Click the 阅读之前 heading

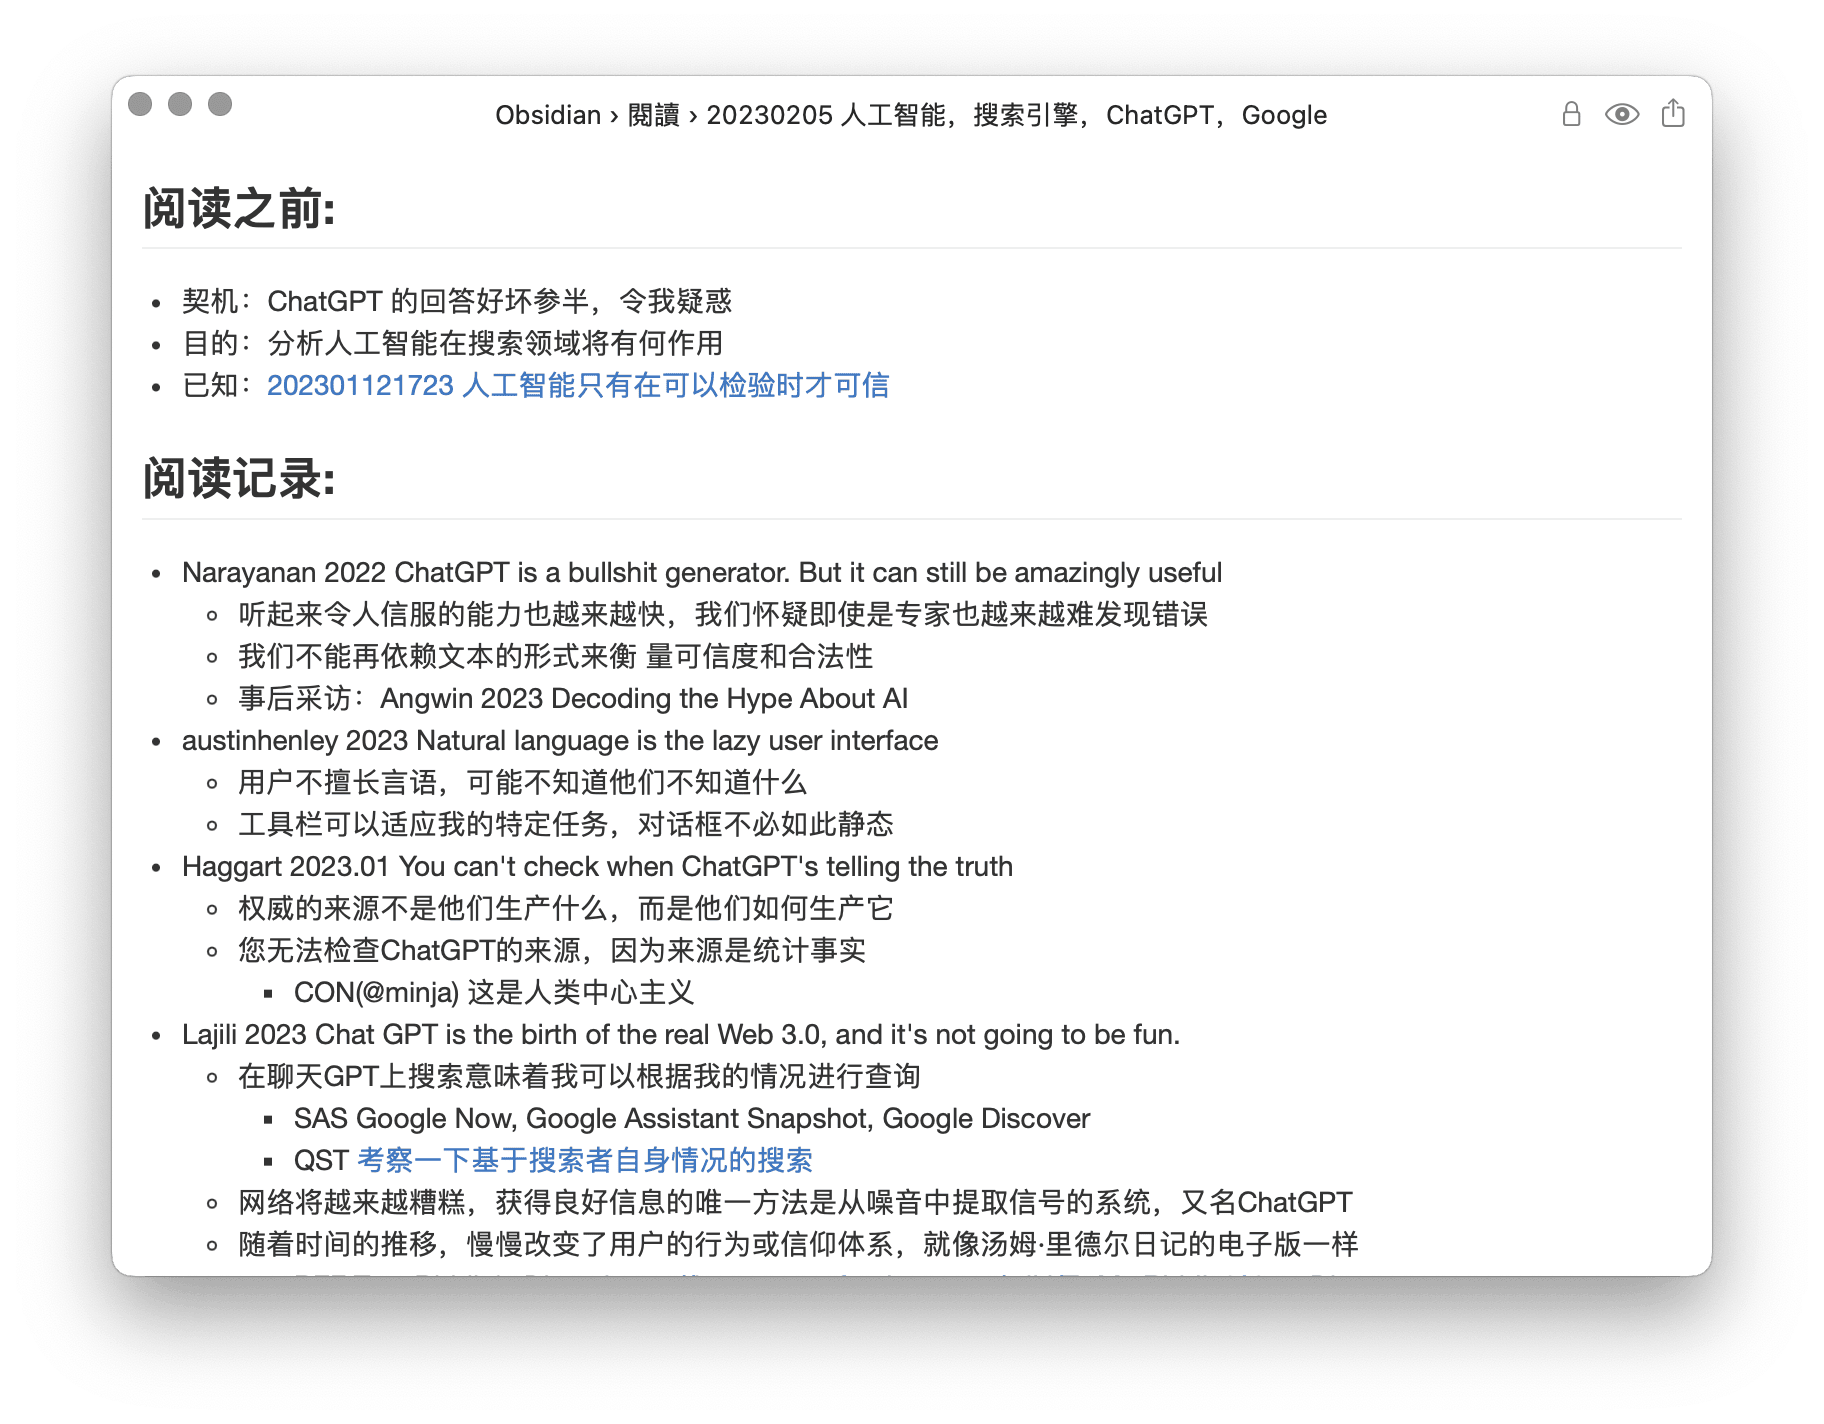239,209
